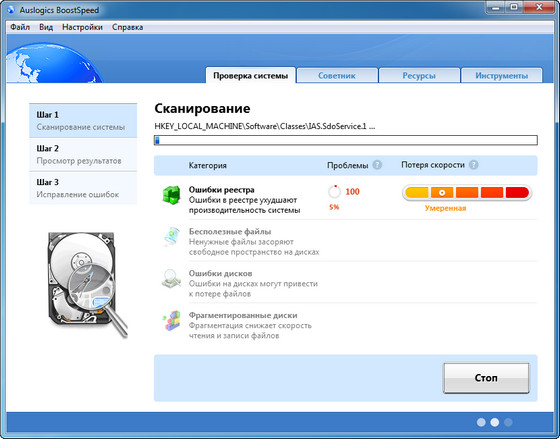
Task: Open the Справка menu
Action: 128,27
